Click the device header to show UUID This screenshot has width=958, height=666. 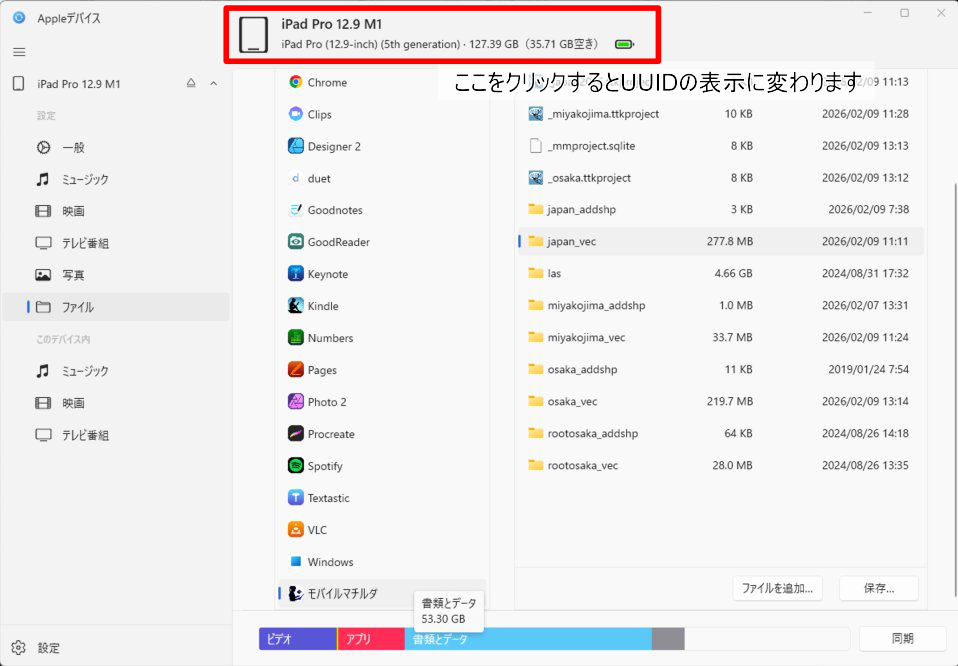(440, 34)
